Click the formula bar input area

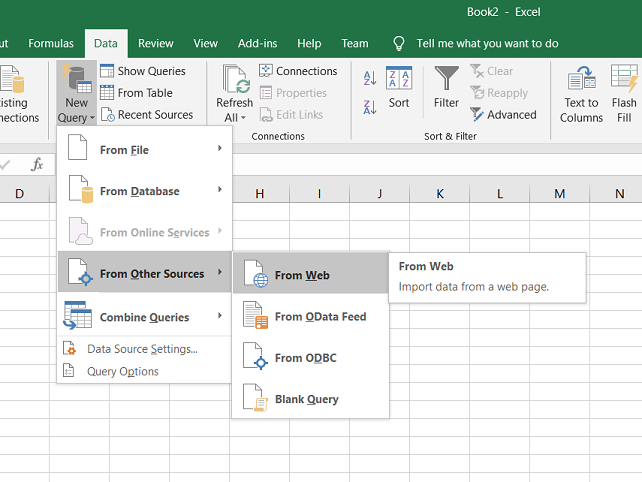click(x=436, y=165)
